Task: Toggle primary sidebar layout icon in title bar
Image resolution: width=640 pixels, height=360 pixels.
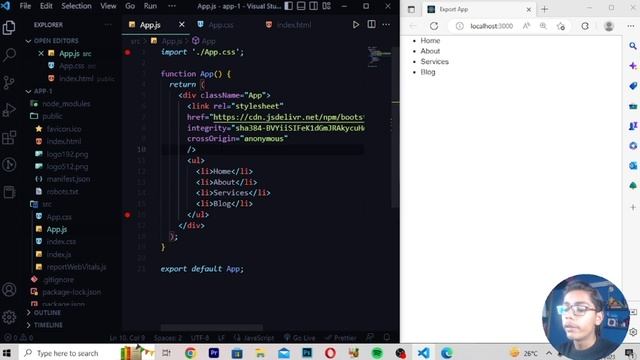Action: (288, 6)
